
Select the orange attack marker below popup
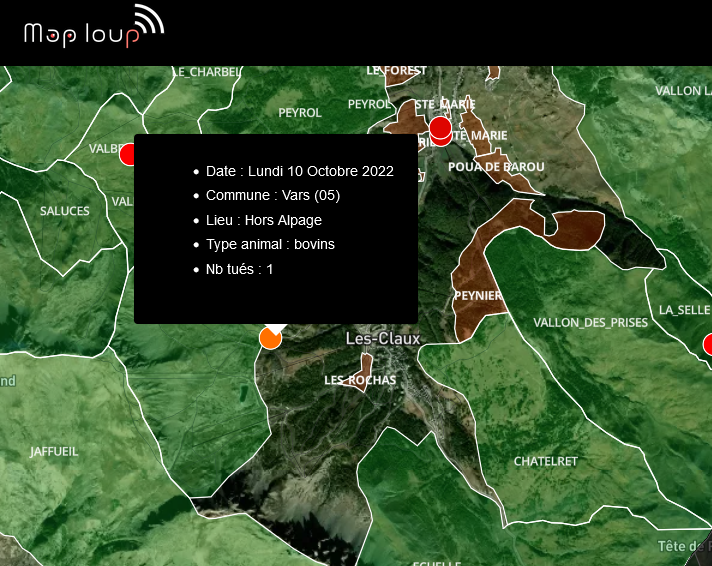click(x=270, y=338)
